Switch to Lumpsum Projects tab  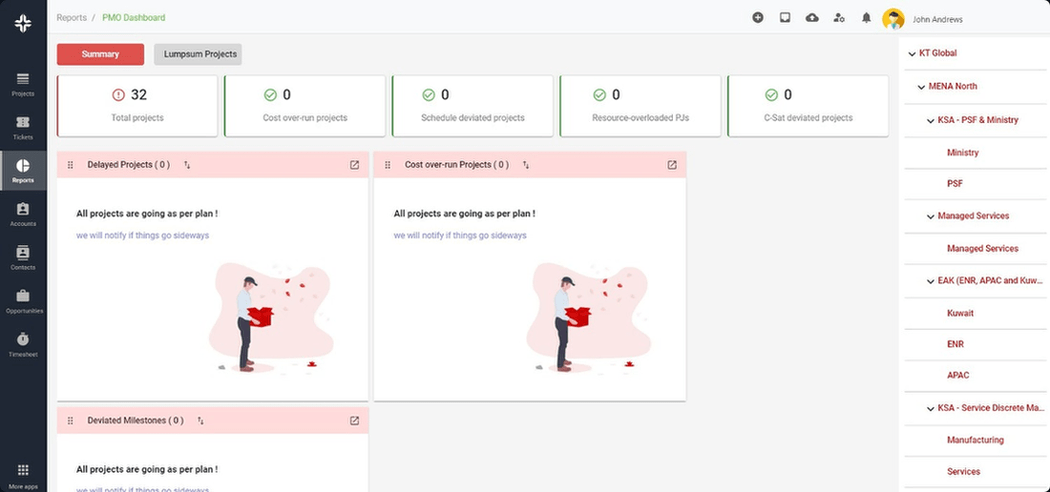tap(198, 54)
